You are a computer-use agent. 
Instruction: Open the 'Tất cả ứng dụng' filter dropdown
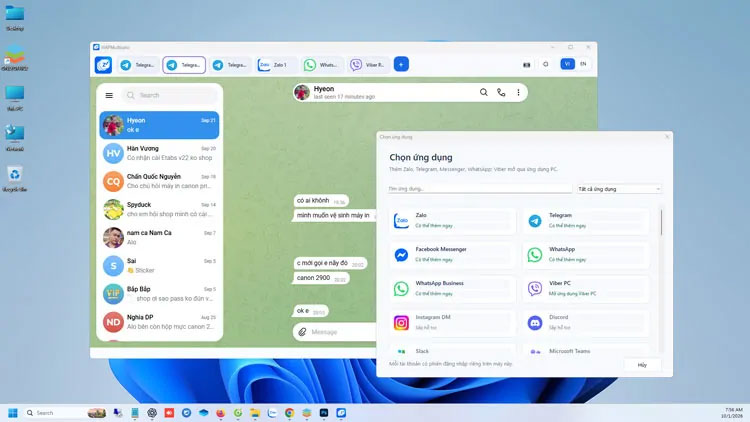click(x=619, y=189)
